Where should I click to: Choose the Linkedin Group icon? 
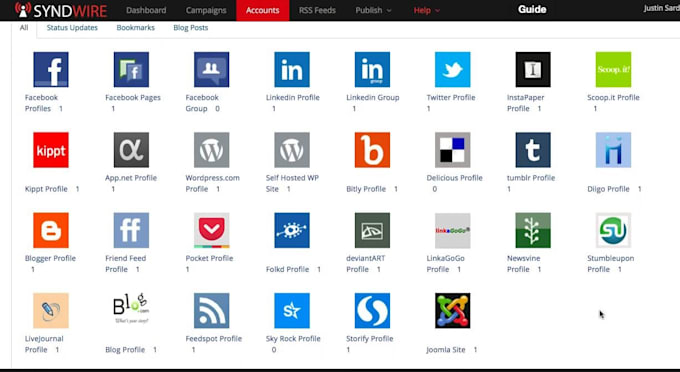[372, 69]
